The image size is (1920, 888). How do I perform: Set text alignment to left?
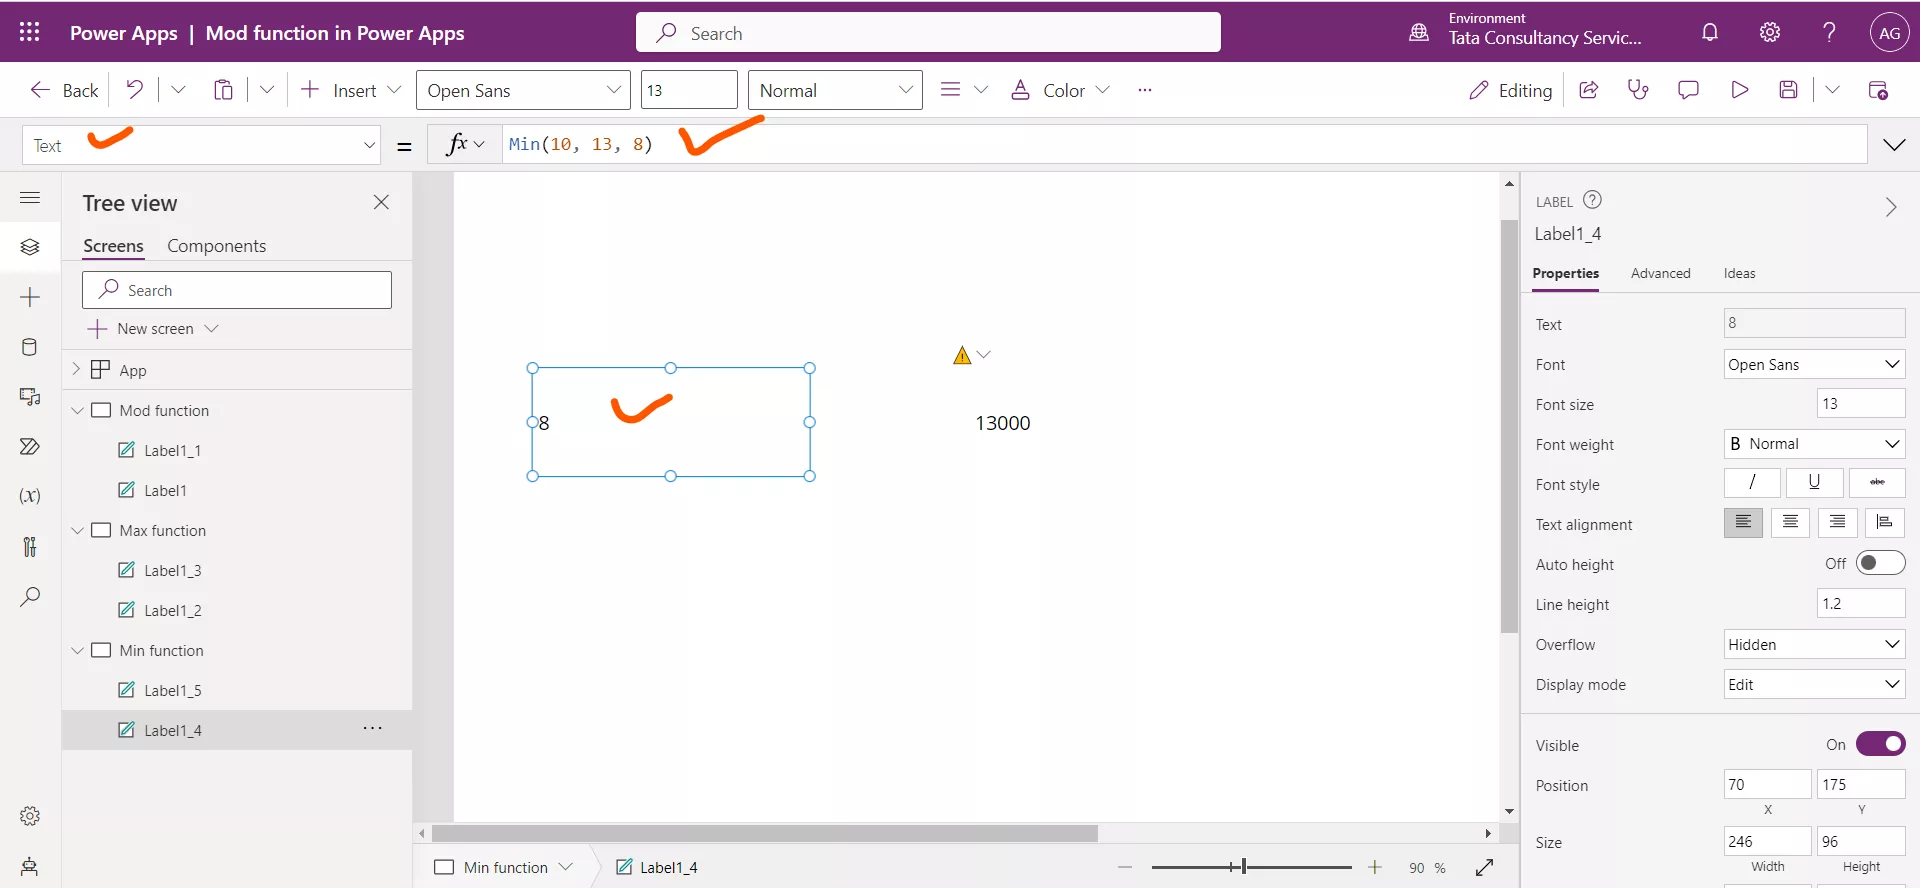tap(1743, 522)
